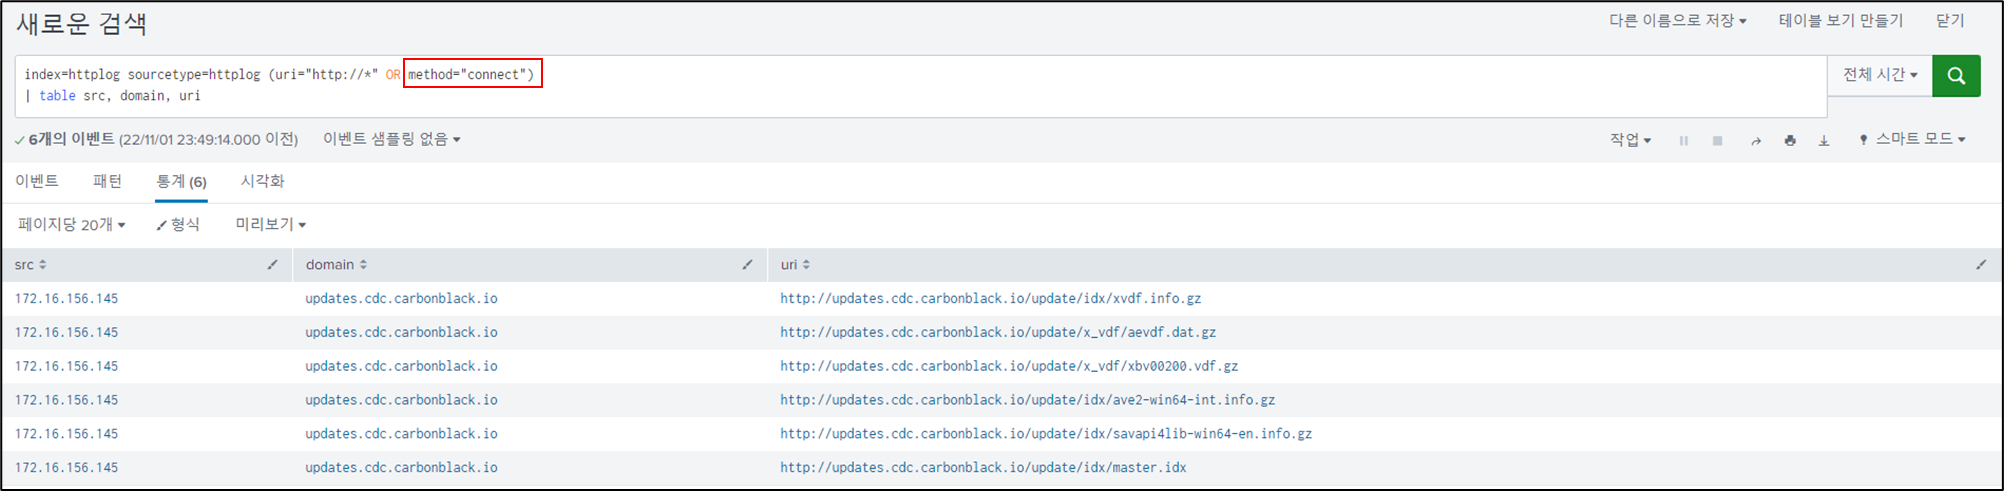Open the xbv00200.vdf.gz uri link
2004x491 pixels.
[1009, 367]
